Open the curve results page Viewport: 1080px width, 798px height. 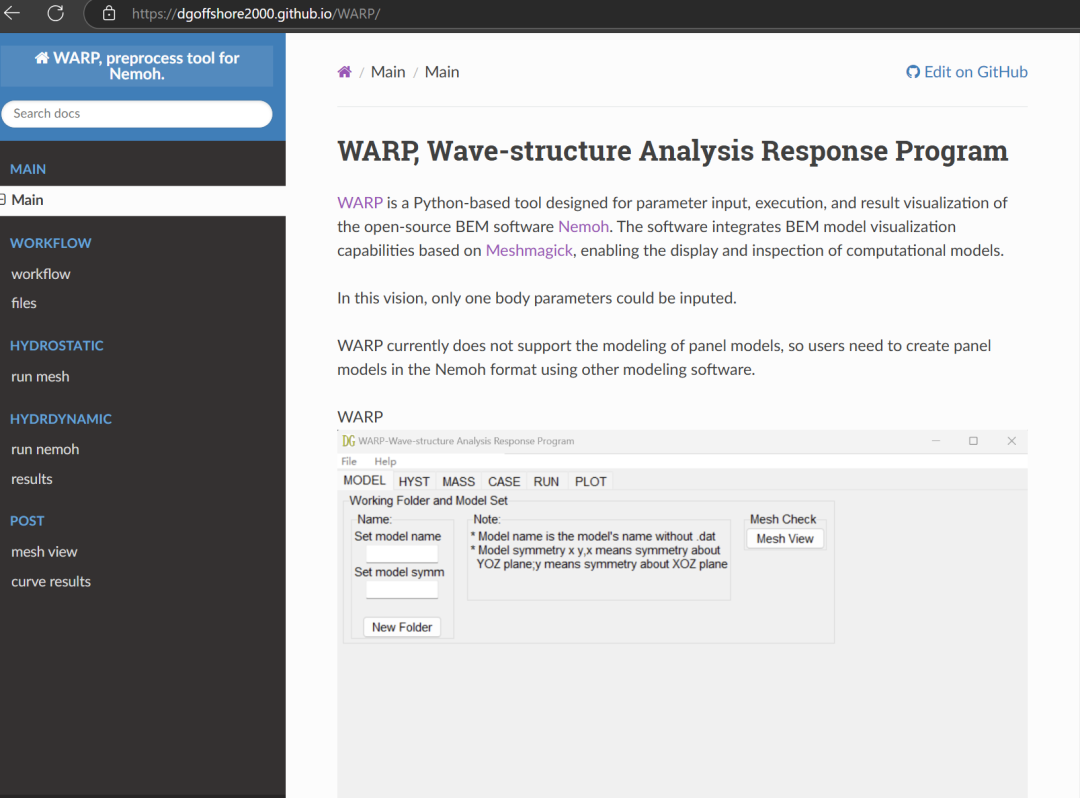(51, 582)
